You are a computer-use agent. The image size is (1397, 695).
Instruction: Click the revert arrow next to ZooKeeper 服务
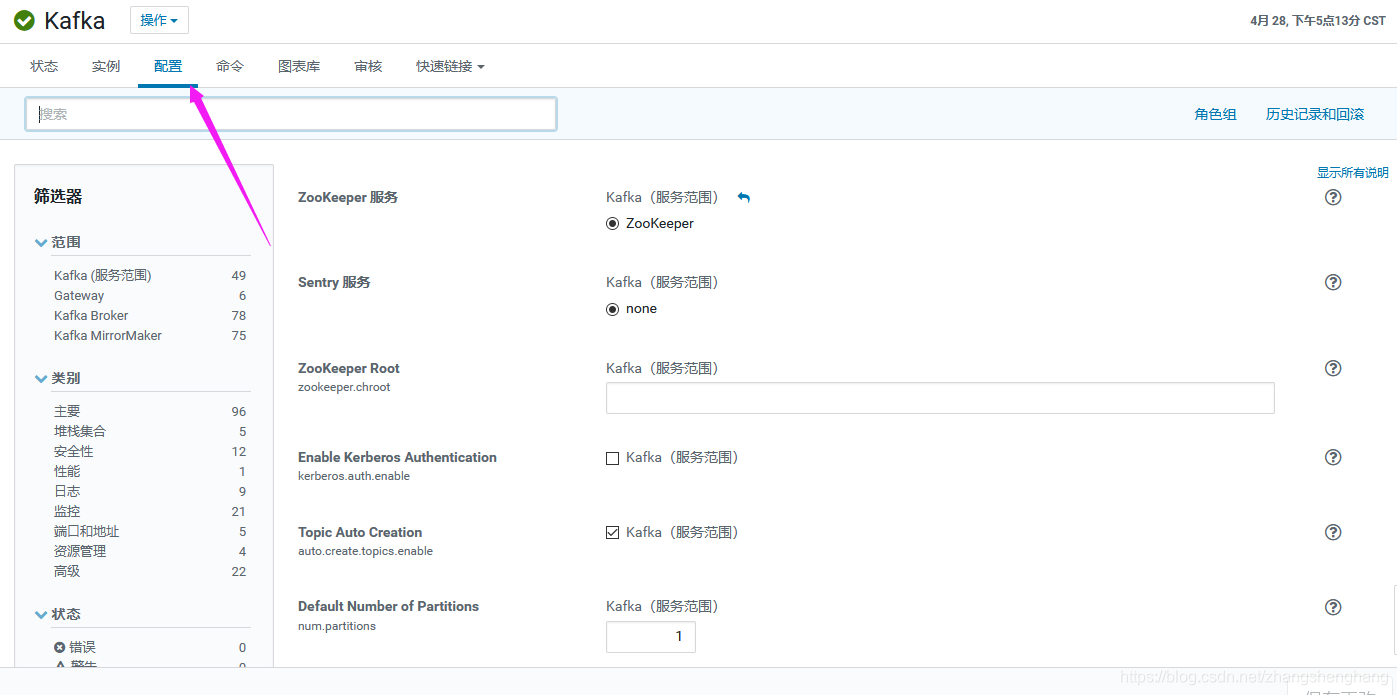point(744,197)
